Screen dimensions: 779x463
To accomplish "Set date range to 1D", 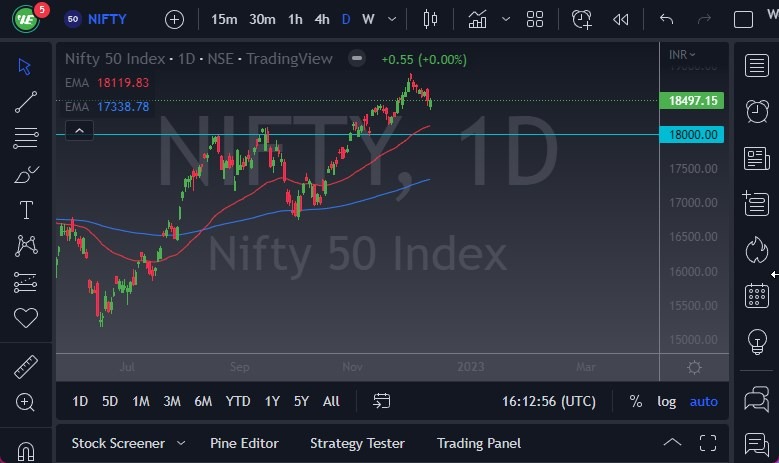I will [x=80, y=401].
